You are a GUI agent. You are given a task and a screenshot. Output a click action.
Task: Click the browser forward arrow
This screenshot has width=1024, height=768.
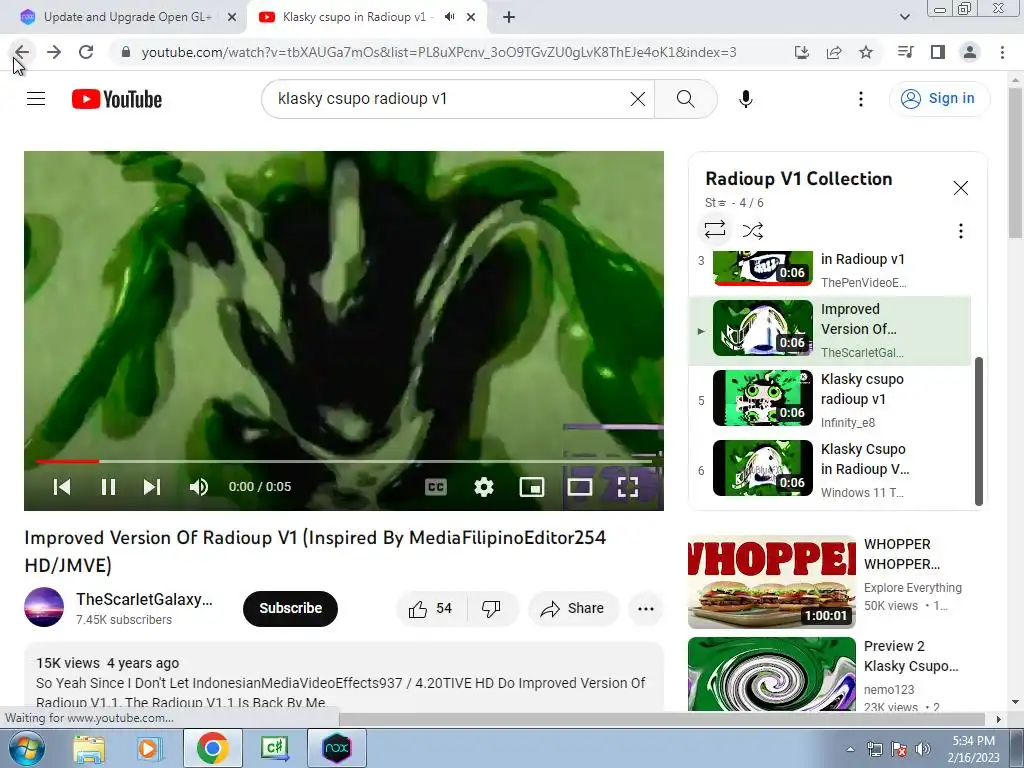tap(54, 52)
